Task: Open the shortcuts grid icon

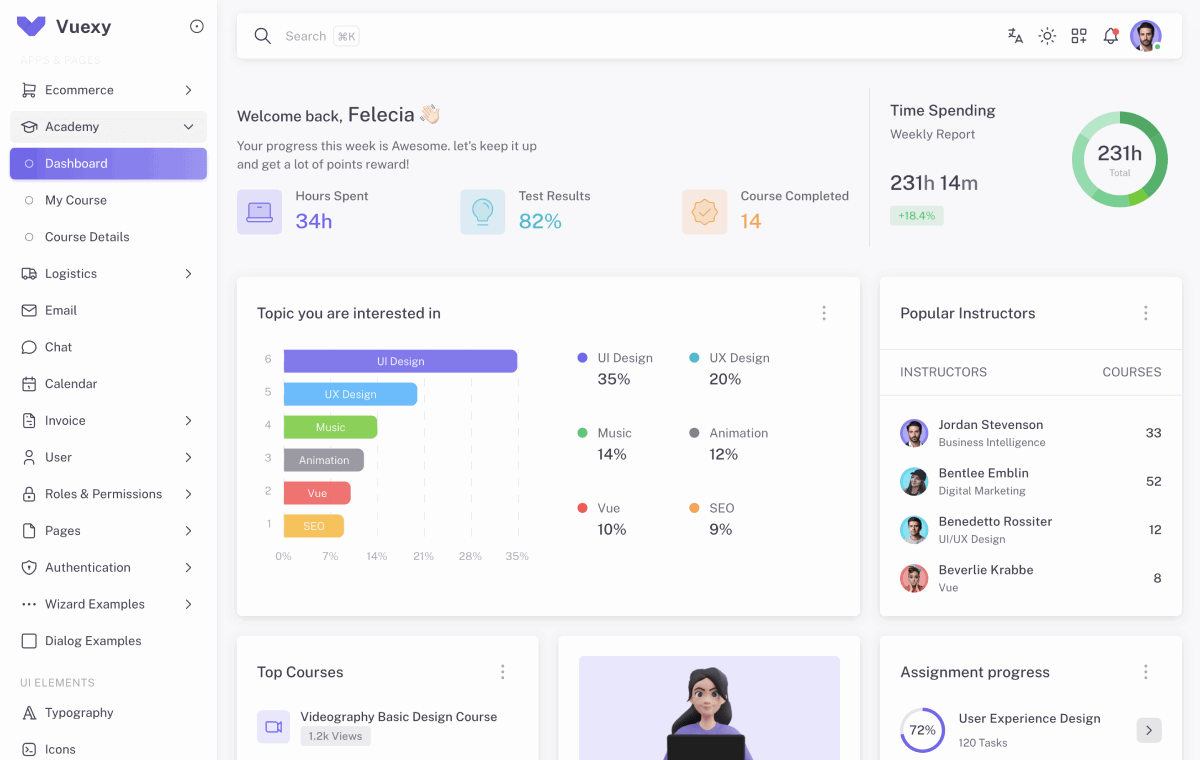Action: point(1078,35)
